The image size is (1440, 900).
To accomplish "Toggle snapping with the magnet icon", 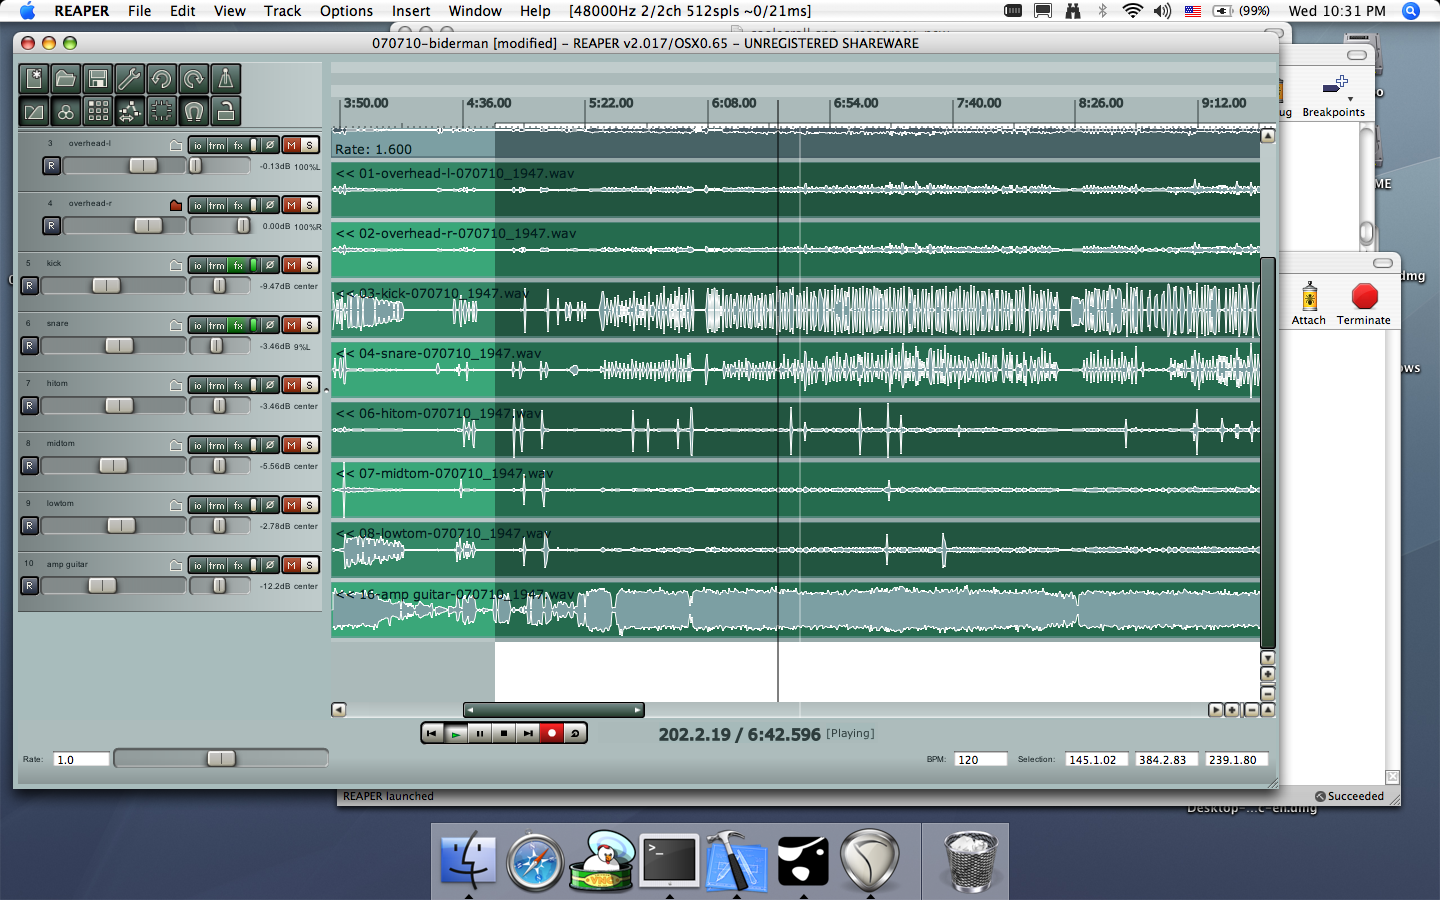I will 193,112.
